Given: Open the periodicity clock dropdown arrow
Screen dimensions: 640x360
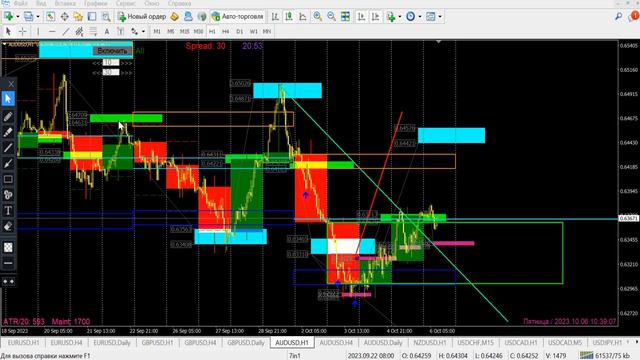Looking at the screenshot, I should point(420,17).
